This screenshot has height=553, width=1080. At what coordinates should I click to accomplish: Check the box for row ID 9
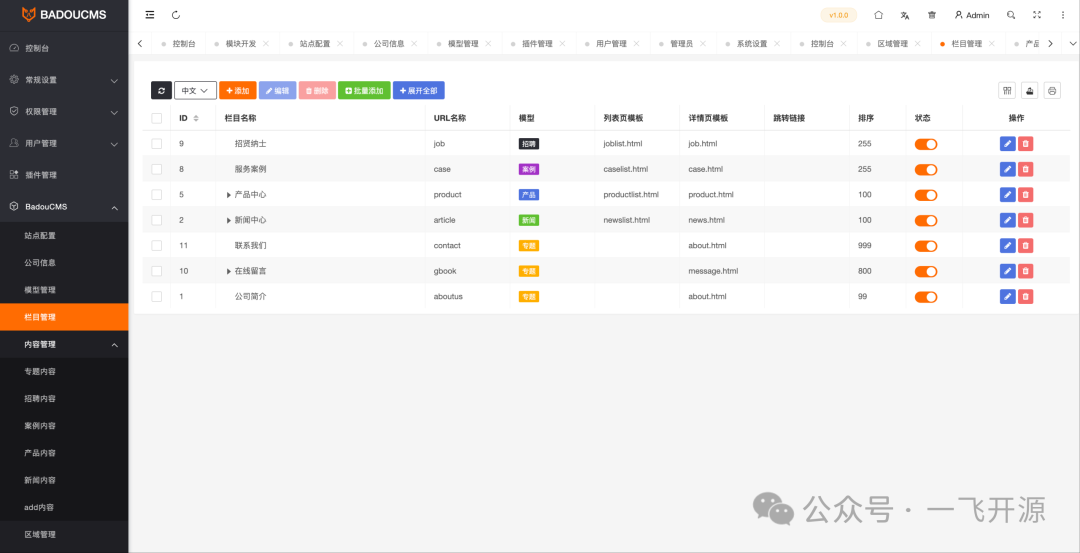click(156, 144)
